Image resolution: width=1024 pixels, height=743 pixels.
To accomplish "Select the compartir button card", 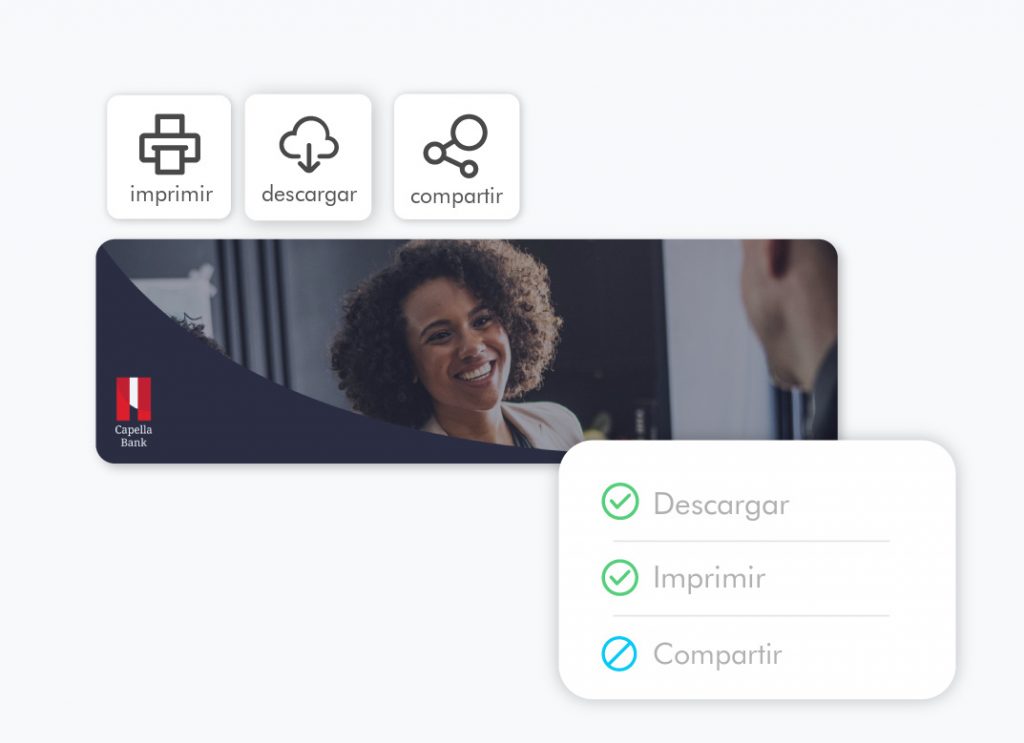I will [x=456, y=157].
